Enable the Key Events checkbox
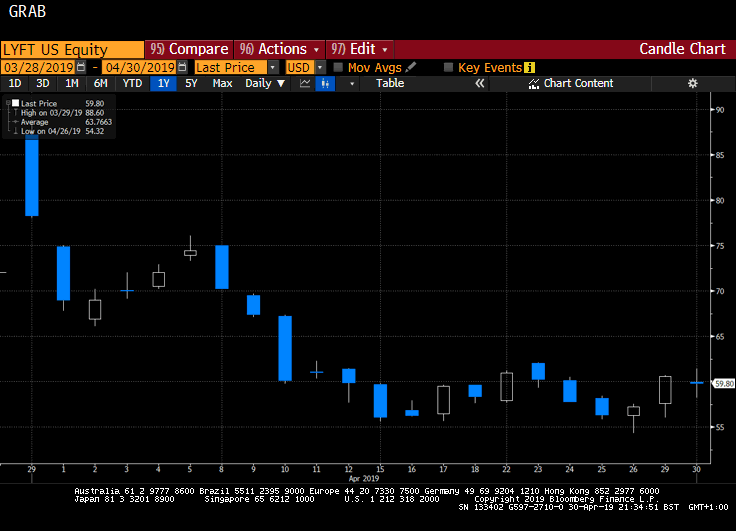736x531 pixels. 449,67
